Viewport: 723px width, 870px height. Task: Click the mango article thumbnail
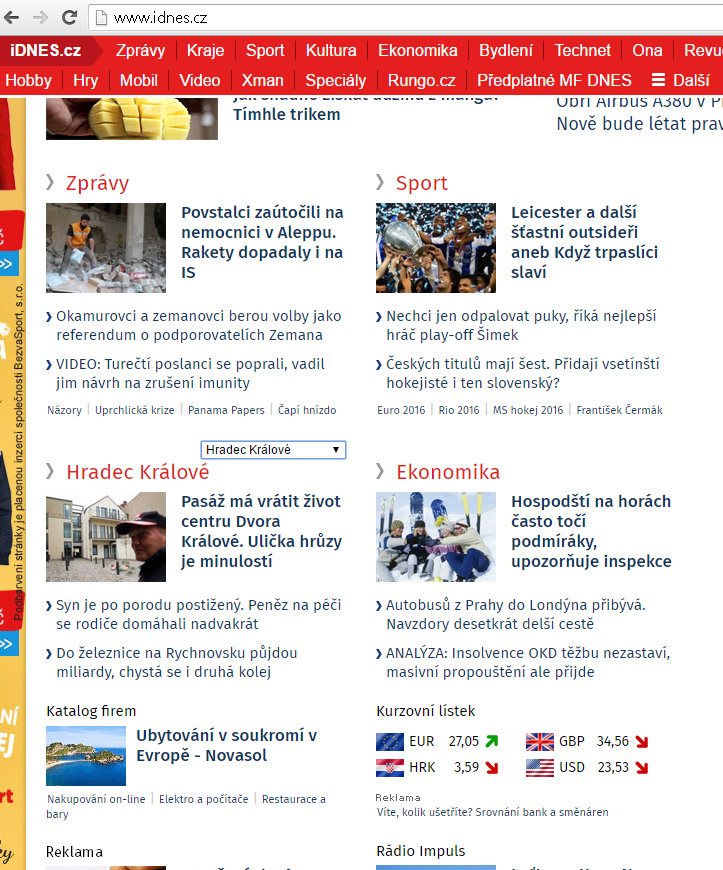click(x=132, y=118)
